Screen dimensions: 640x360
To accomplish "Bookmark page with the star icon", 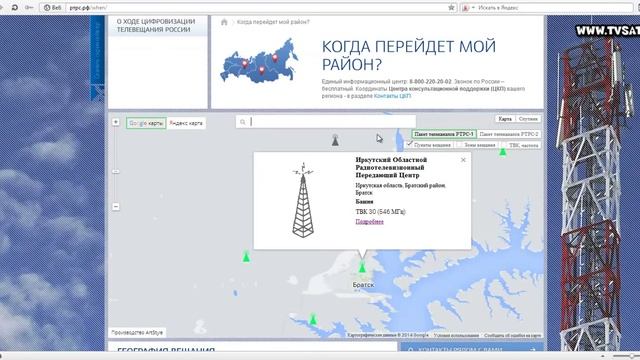I will [451, 8].
